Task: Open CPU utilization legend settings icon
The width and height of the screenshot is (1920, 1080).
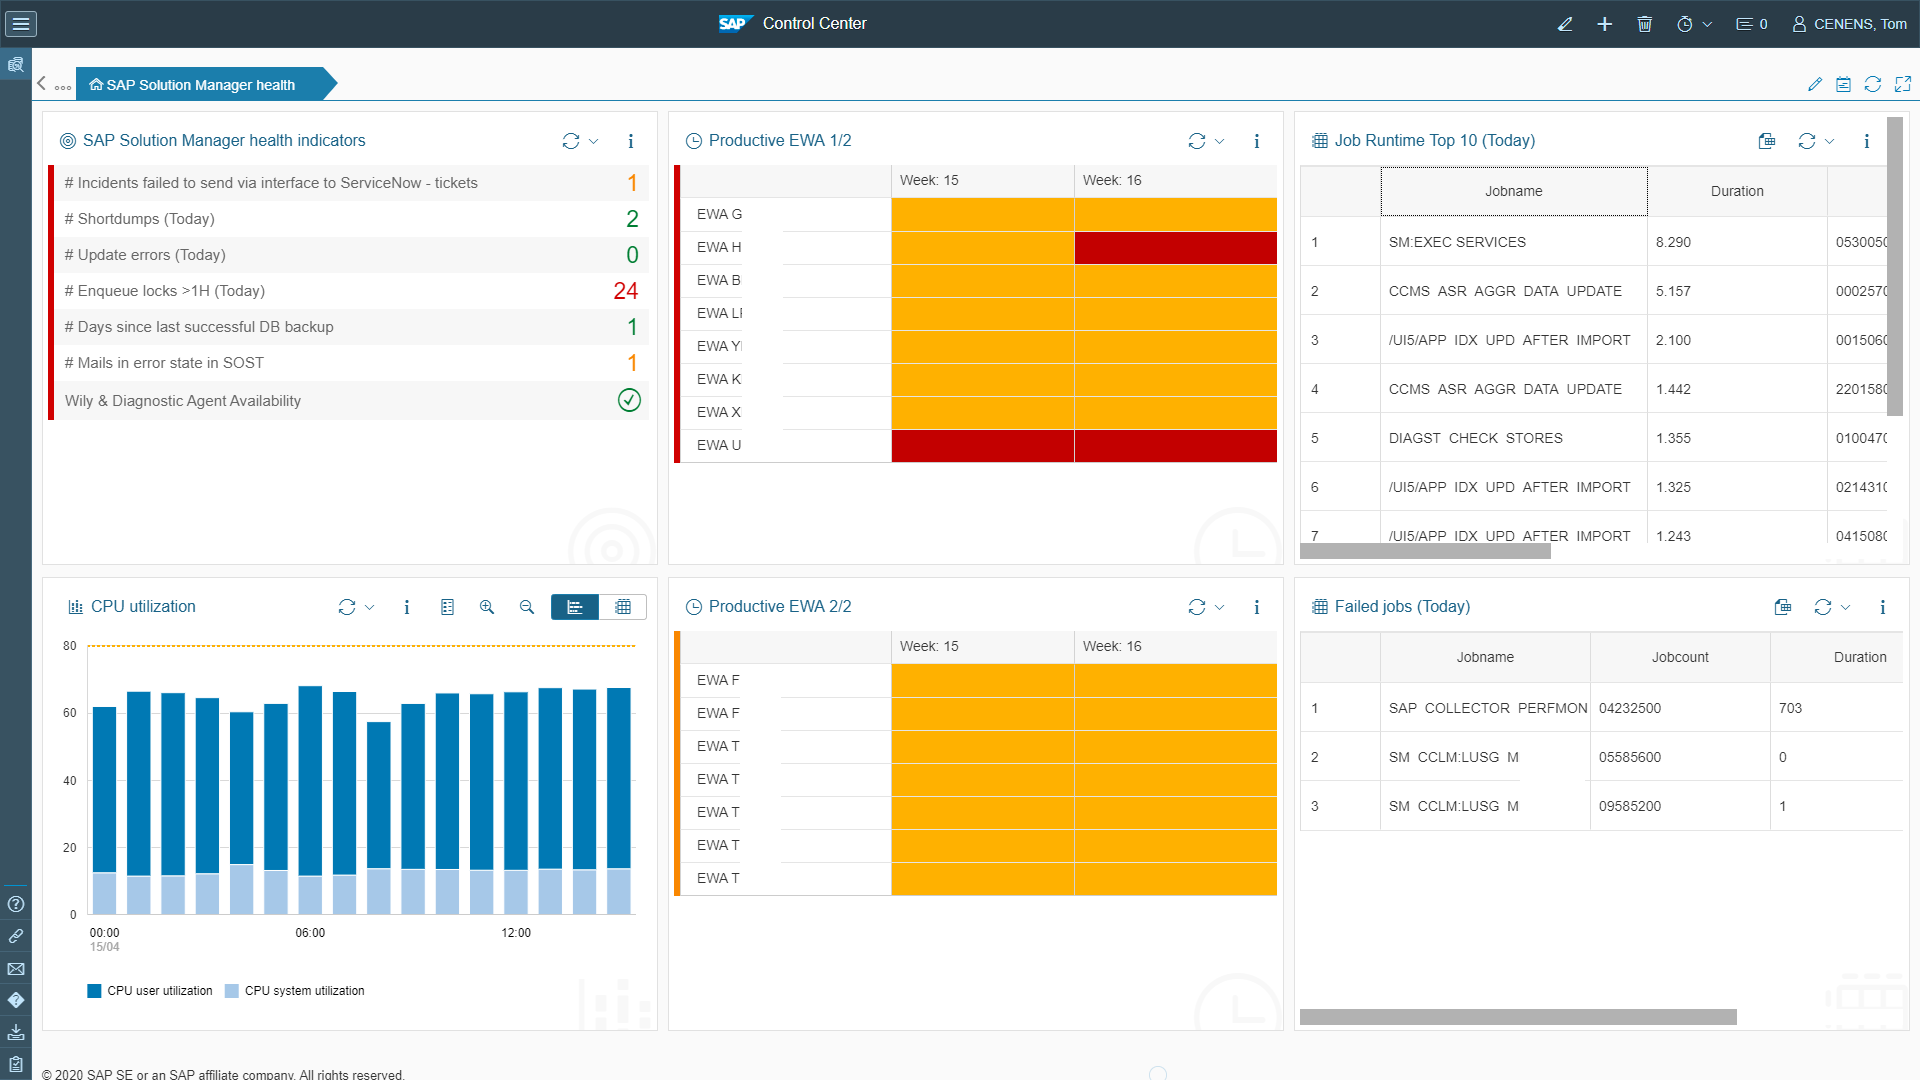Action: coord(447,607)
